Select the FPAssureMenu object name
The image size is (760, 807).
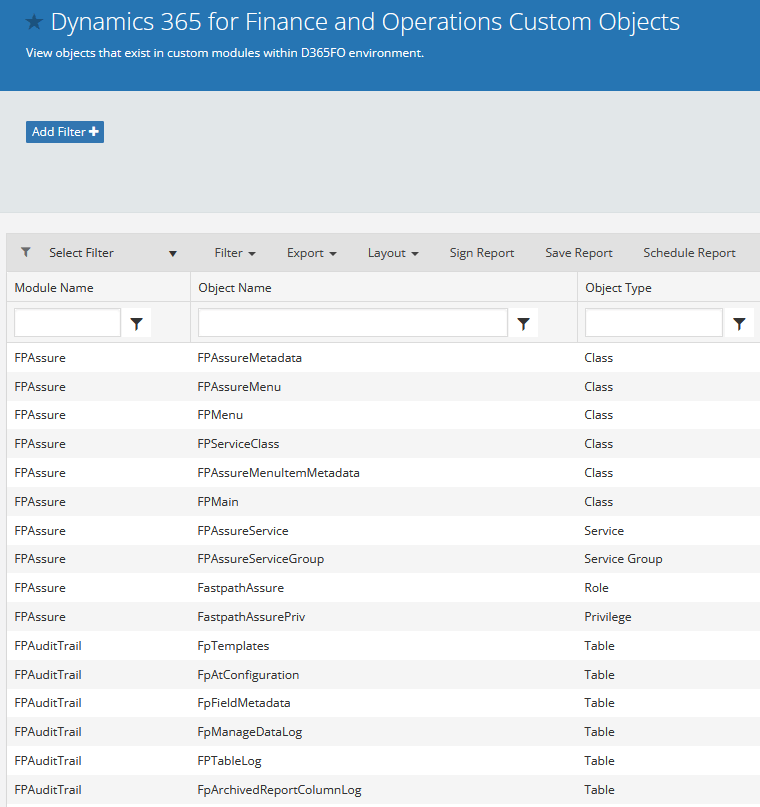tap(239, 387)
